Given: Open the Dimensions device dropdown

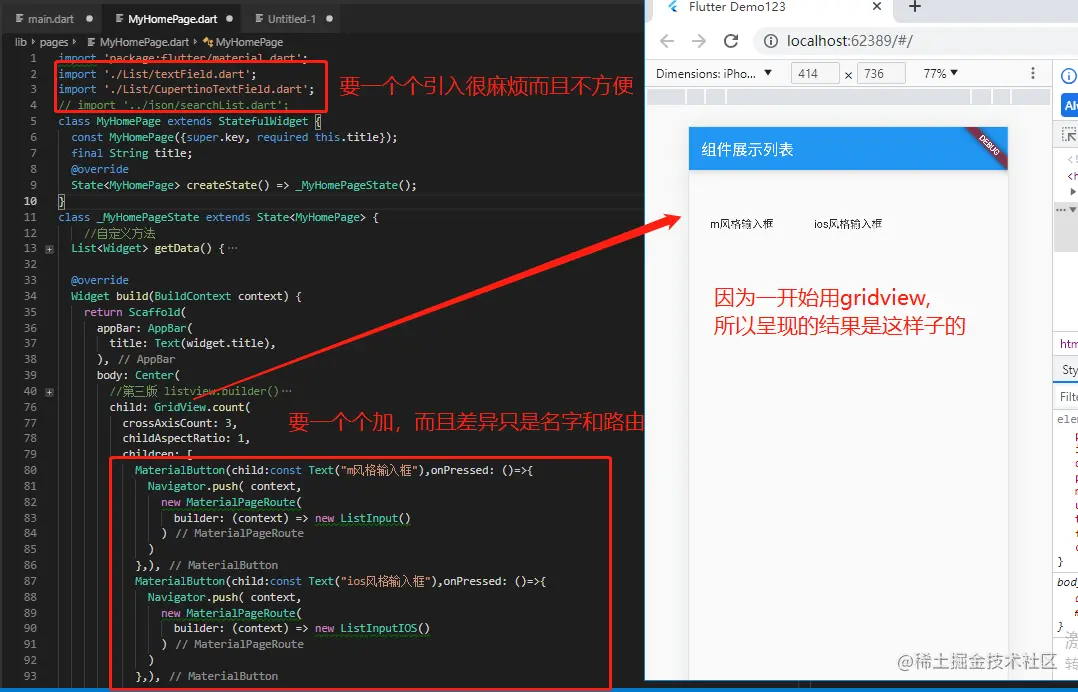Looking at the screenshot, I should tap(714, 74).
